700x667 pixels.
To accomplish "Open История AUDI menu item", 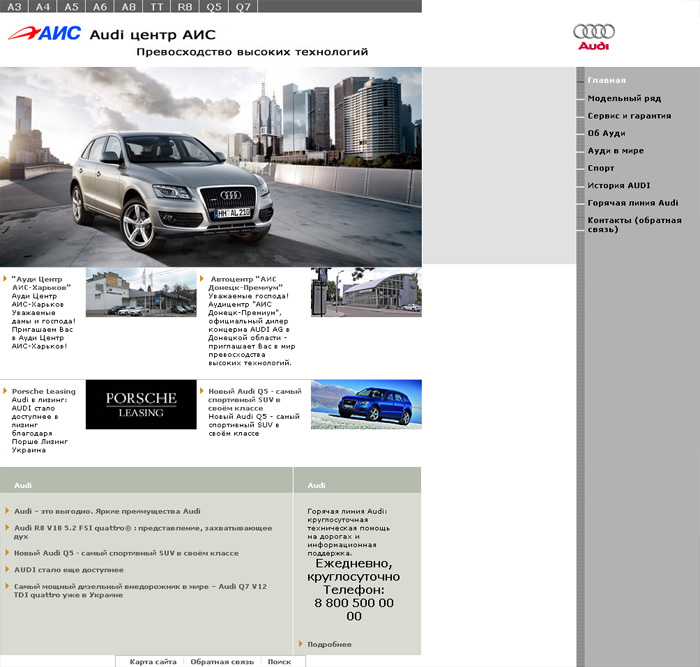I will click(x=619, y=185).
